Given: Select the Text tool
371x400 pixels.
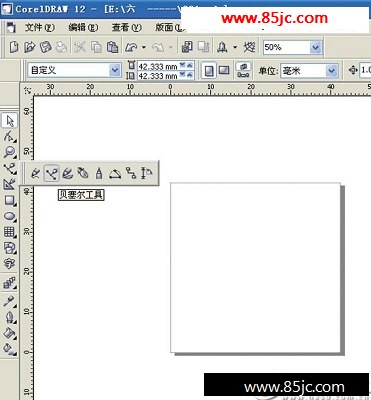Looking at the screenshot, I should point(10,264).
